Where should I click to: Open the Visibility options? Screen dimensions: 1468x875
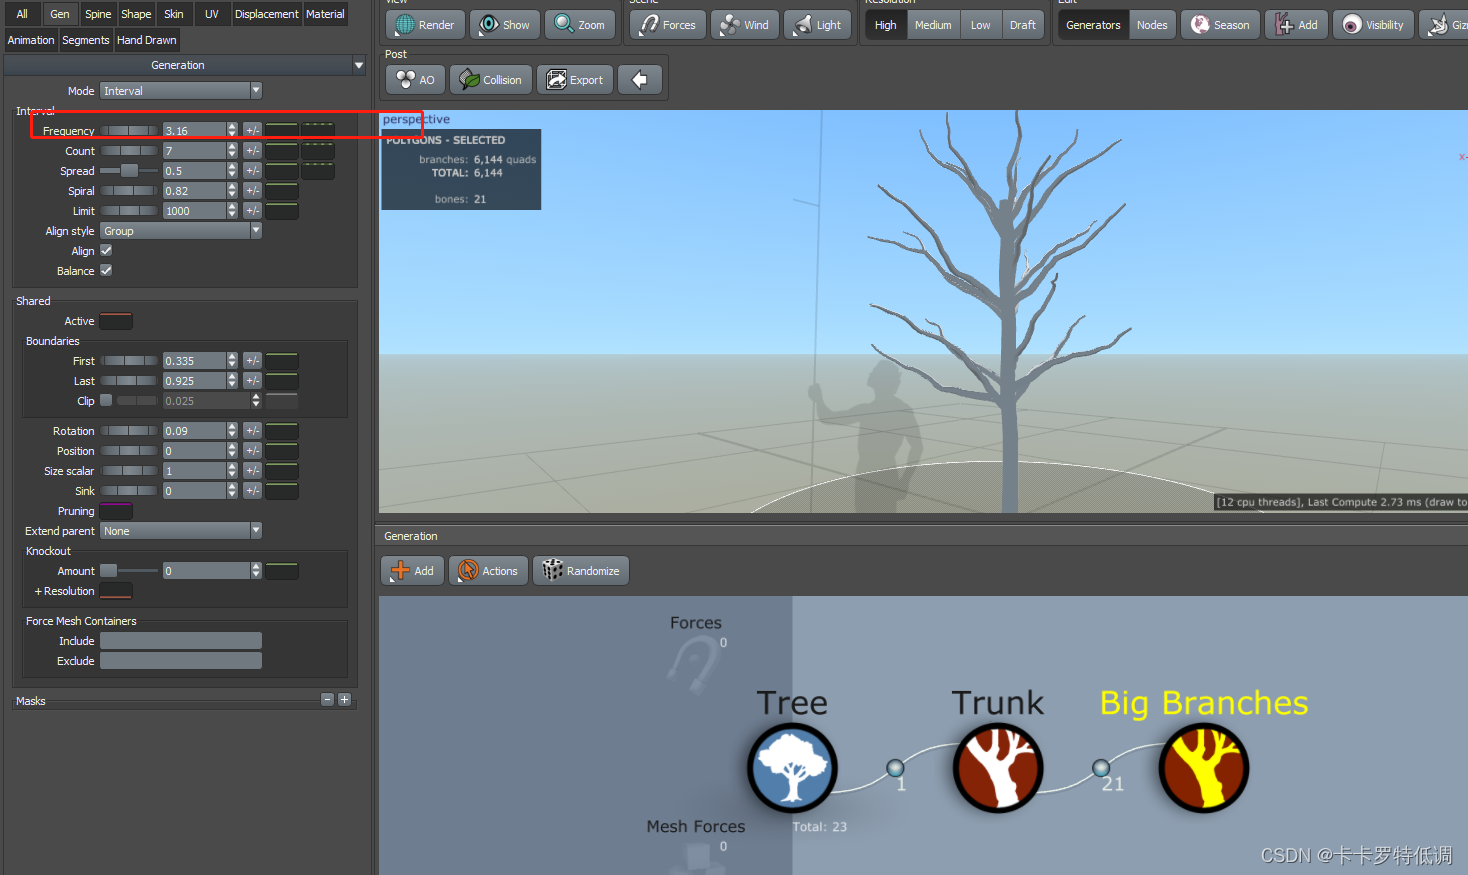[1373, 25]
